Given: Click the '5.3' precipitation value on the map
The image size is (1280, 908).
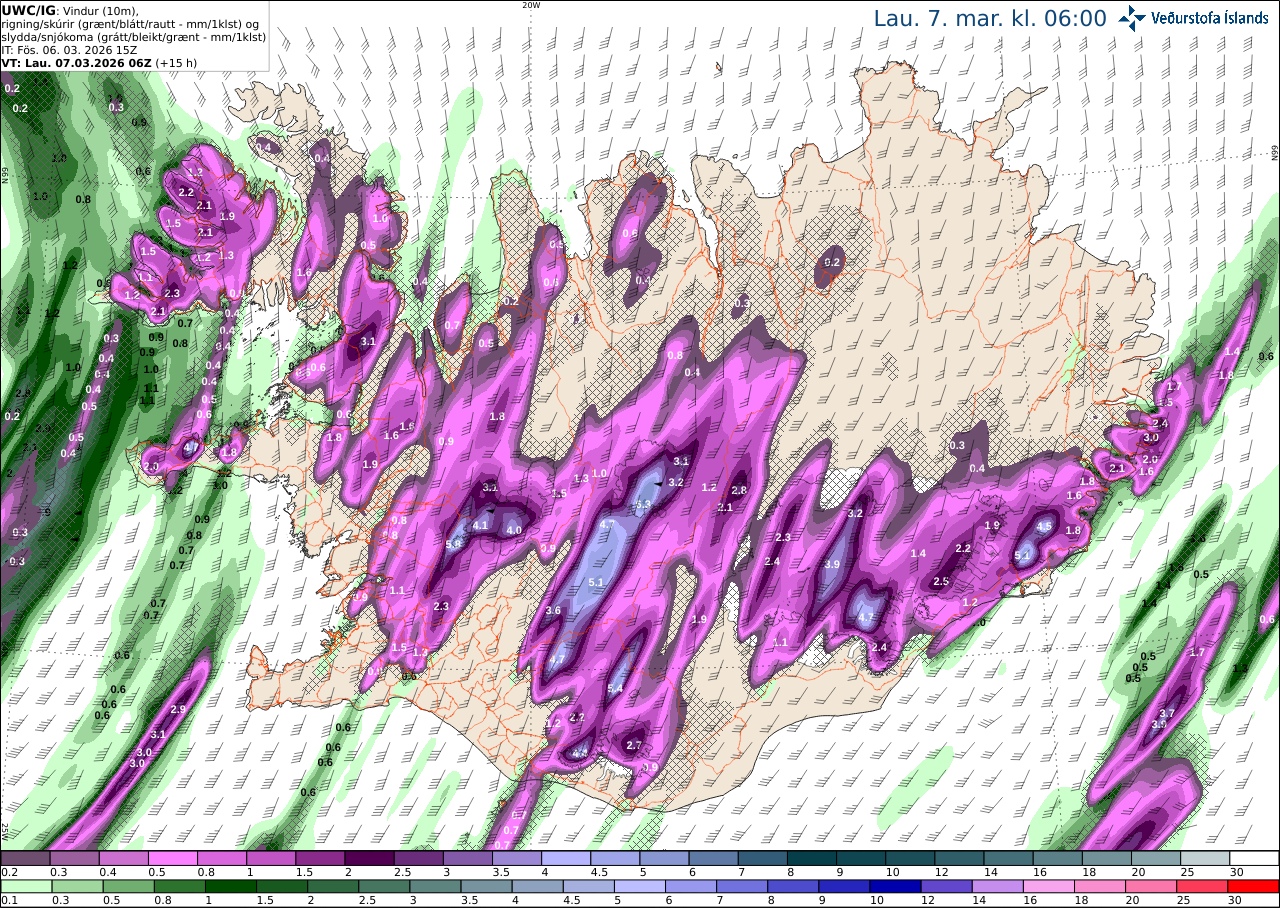Looking at the screenshot, I should (x=643, y=506).
